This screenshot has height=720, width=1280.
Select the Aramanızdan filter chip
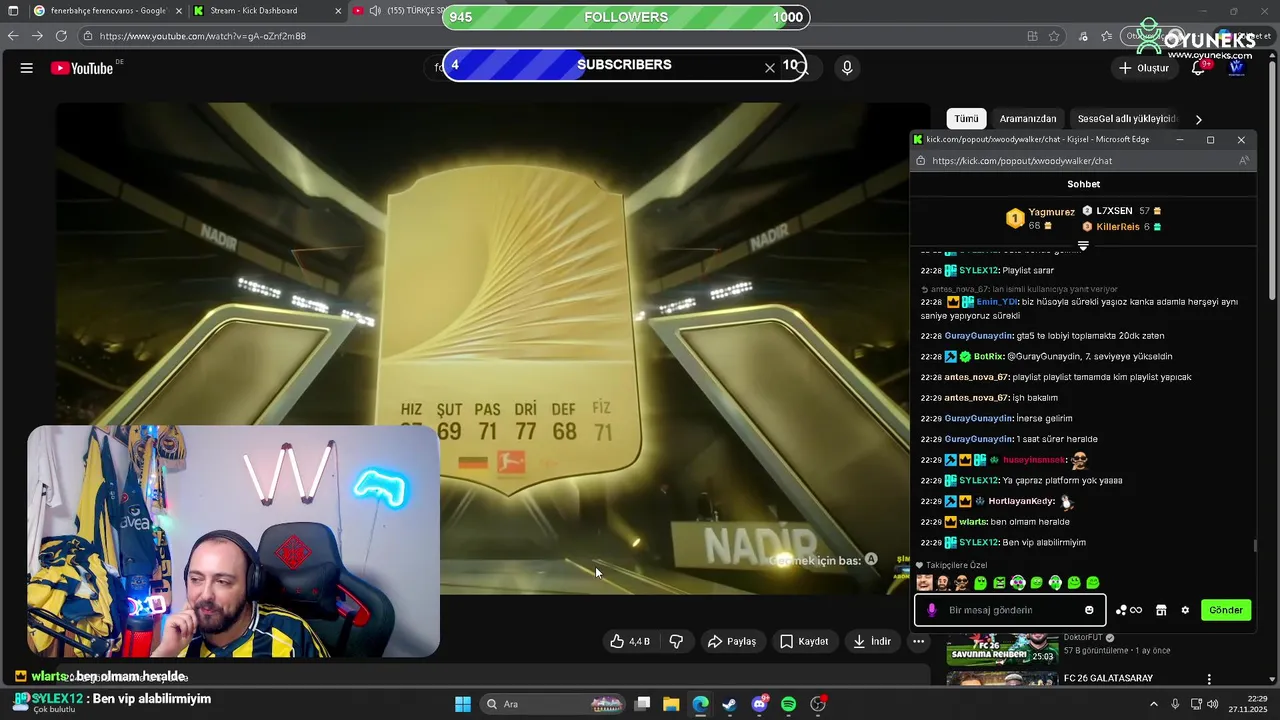[x=1028, y=119]
